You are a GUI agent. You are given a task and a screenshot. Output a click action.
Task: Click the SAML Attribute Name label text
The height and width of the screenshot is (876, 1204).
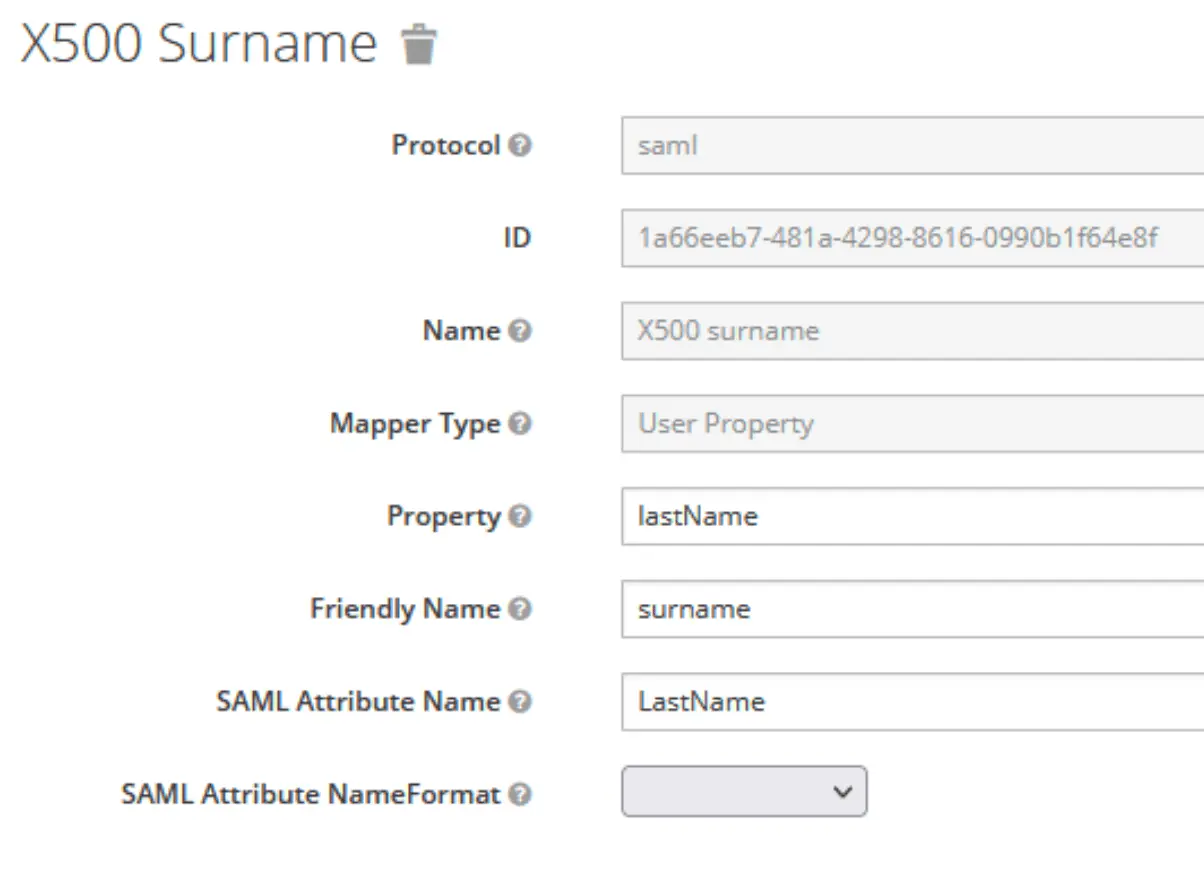pyautogui.click(x=358, y=702)
